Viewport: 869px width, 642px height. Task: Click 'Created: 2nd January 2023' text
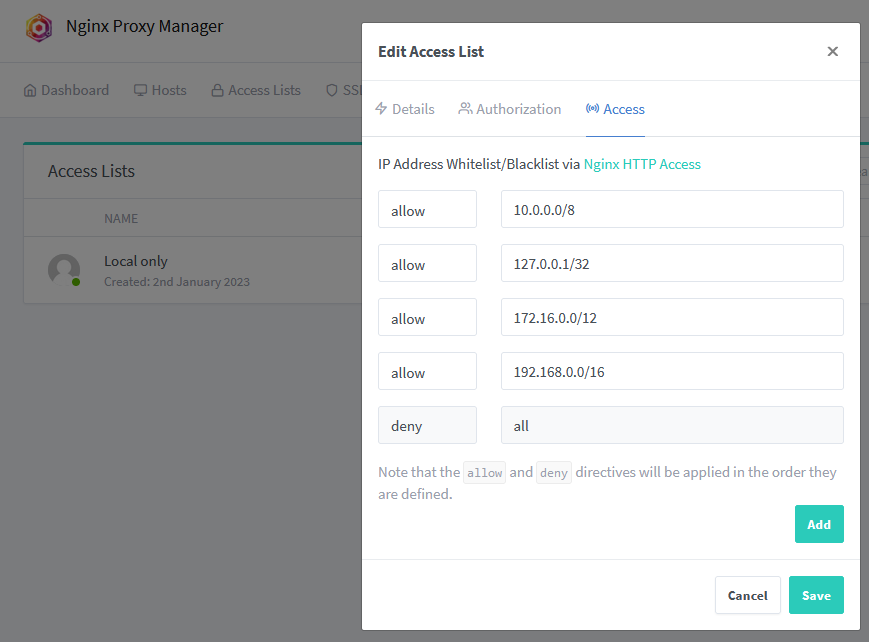177,282
